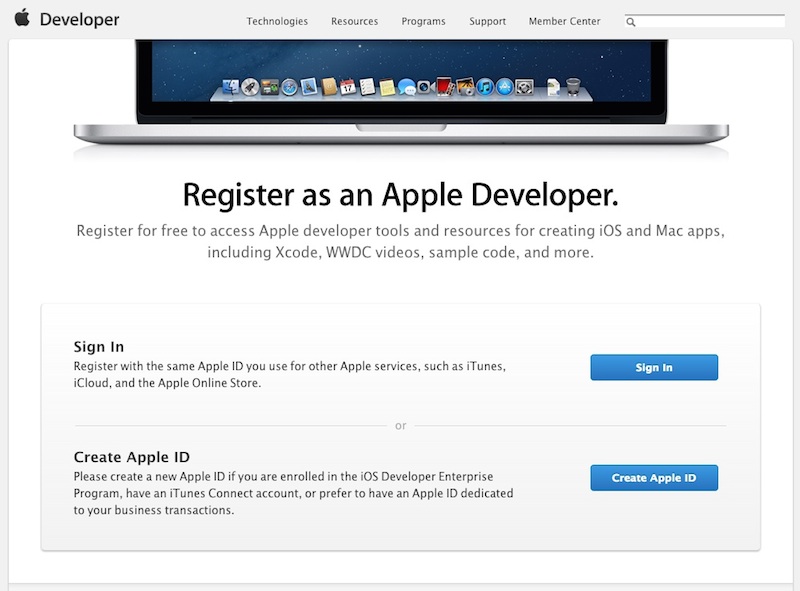
Task: Click the iTunes icon in the dock
Action: point(486,85)
